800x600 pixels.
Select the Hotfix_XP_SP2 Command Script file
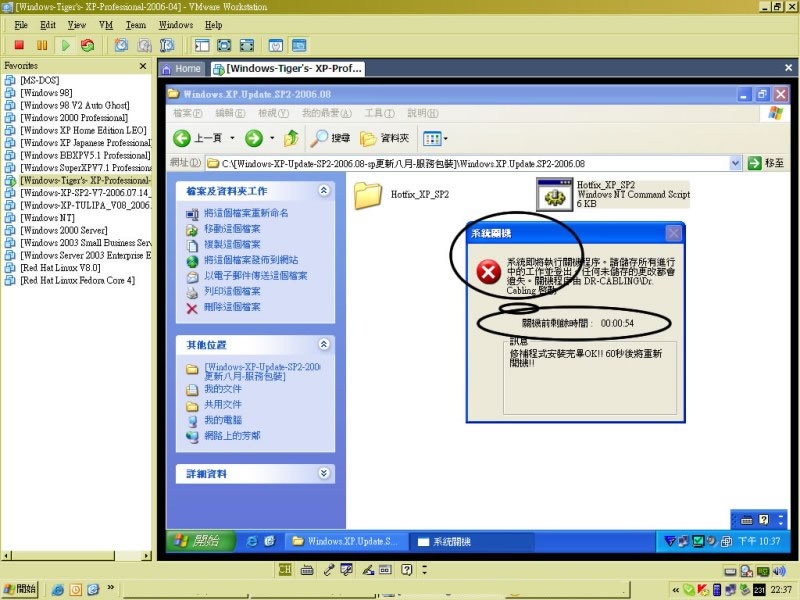612,194
